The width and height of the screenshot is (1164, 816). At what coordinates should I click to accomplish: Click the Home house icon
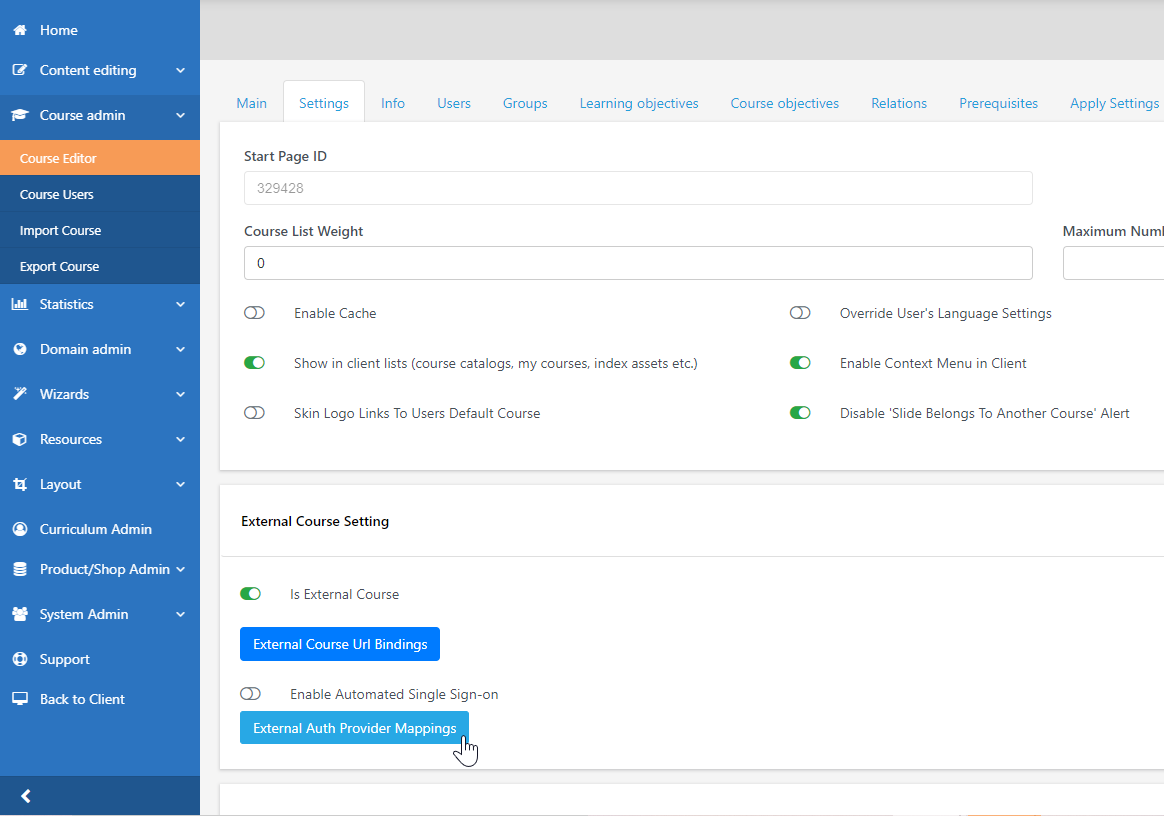pyautogui.click(x=20, y=30)
